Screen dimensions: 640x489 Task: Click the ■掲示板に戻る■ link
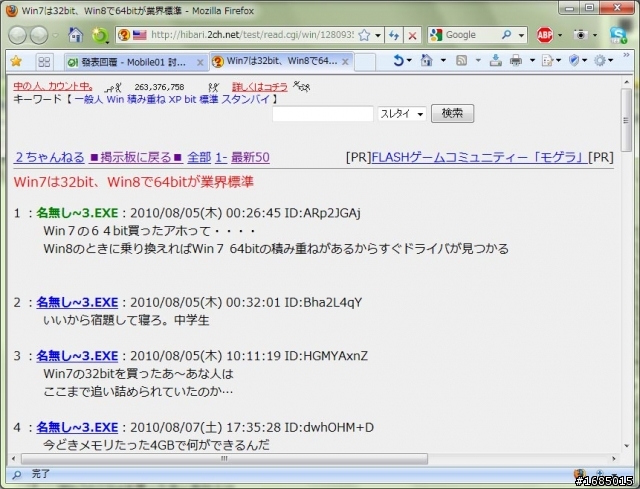point(136,157)
